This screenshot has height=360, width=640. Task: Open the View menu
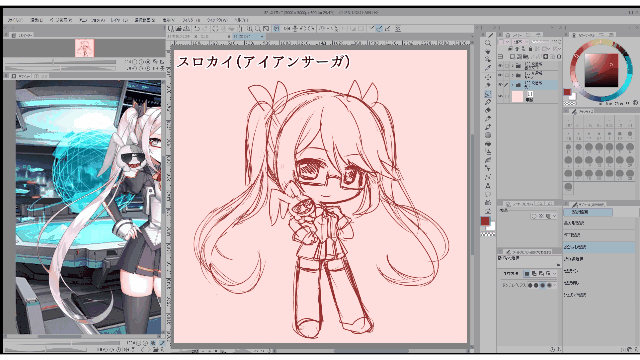(x=168, y=20)
